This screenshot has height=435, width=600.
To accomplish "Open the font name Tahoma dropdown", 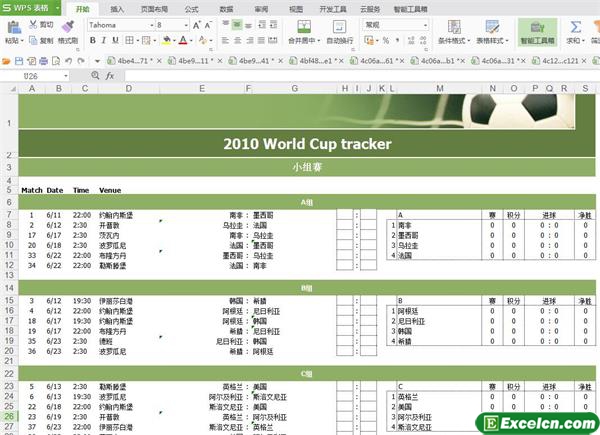I will pyautogui.click(x=152, y=25).
